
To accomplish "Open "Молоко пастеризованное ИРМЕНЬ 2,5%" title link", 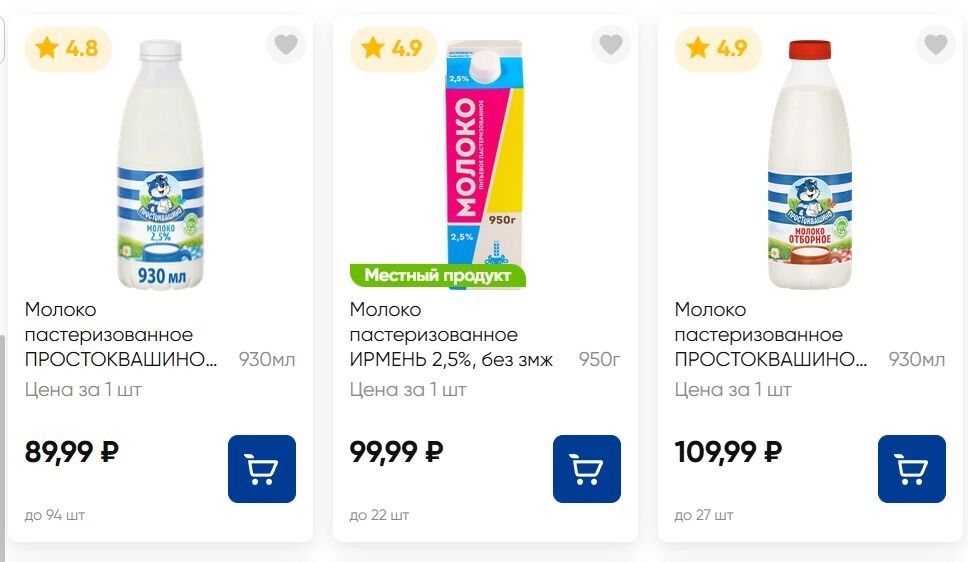I will point(450,335).
